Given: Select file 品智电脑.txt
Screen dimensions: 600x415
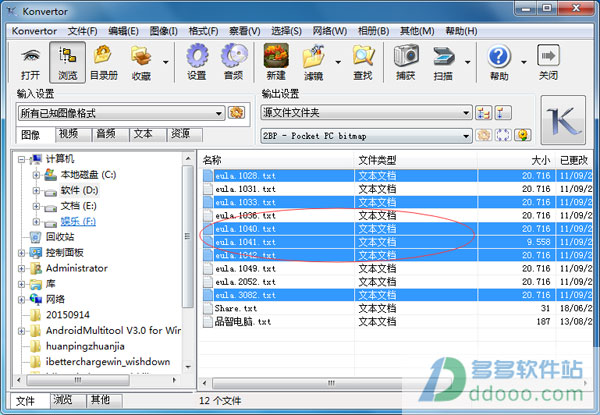Looking at the screenshot, I should click(x=243, y=322).
